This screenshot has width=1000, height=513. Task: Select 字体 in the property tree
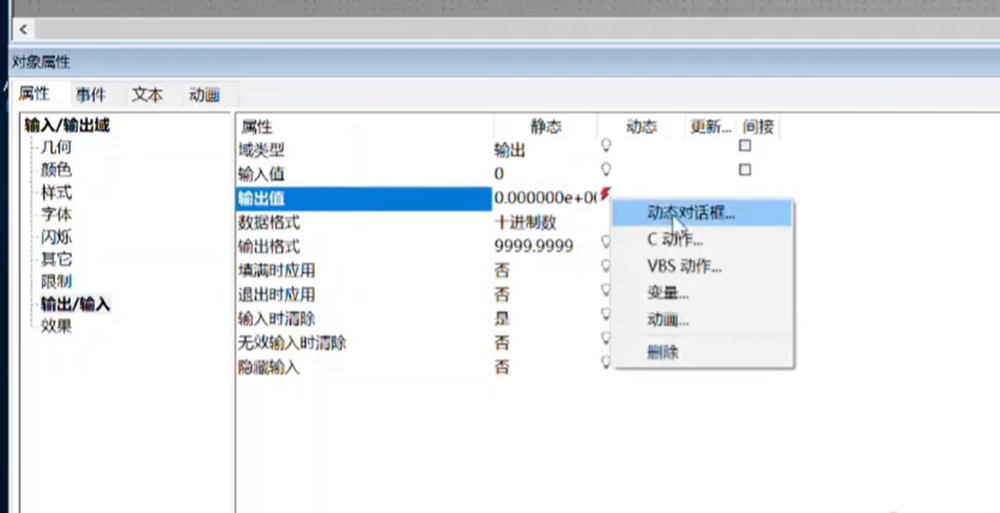(55, 214)
